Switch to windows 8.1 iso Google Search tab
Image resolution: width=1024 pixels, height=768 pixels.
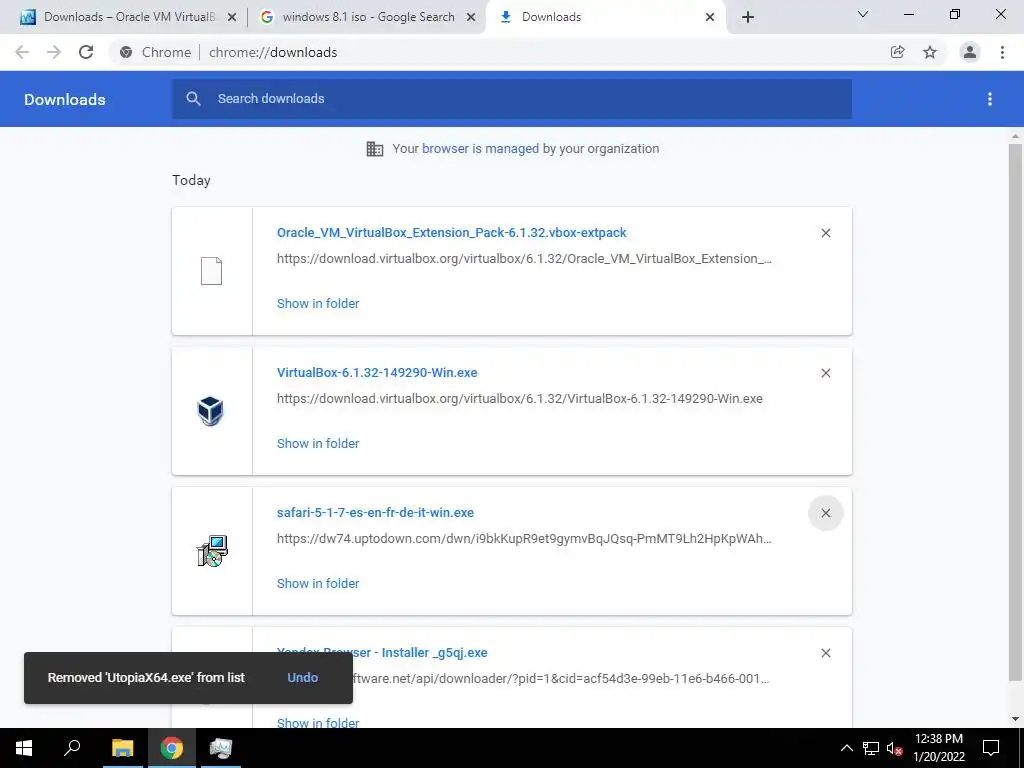[366, 17]
